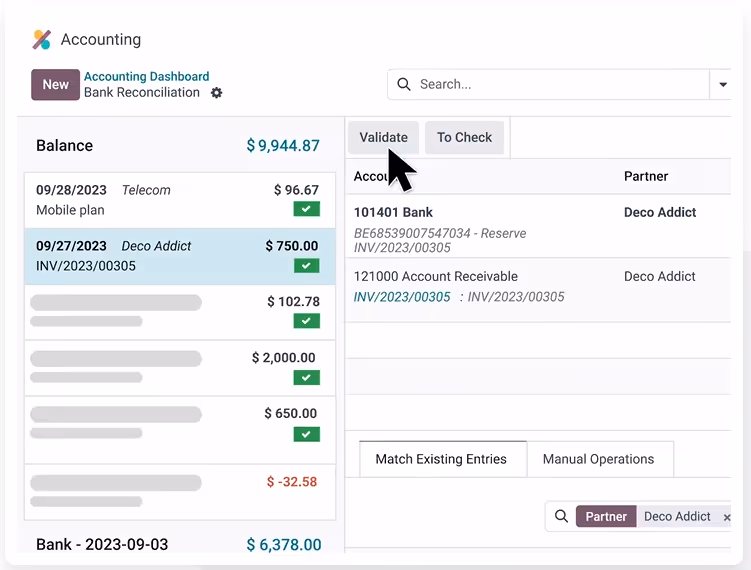The width and height of the screenshot is (751, 570).
Task: Click the Bank - 2023-09-03 statement header
Action: tap(102, 545)
